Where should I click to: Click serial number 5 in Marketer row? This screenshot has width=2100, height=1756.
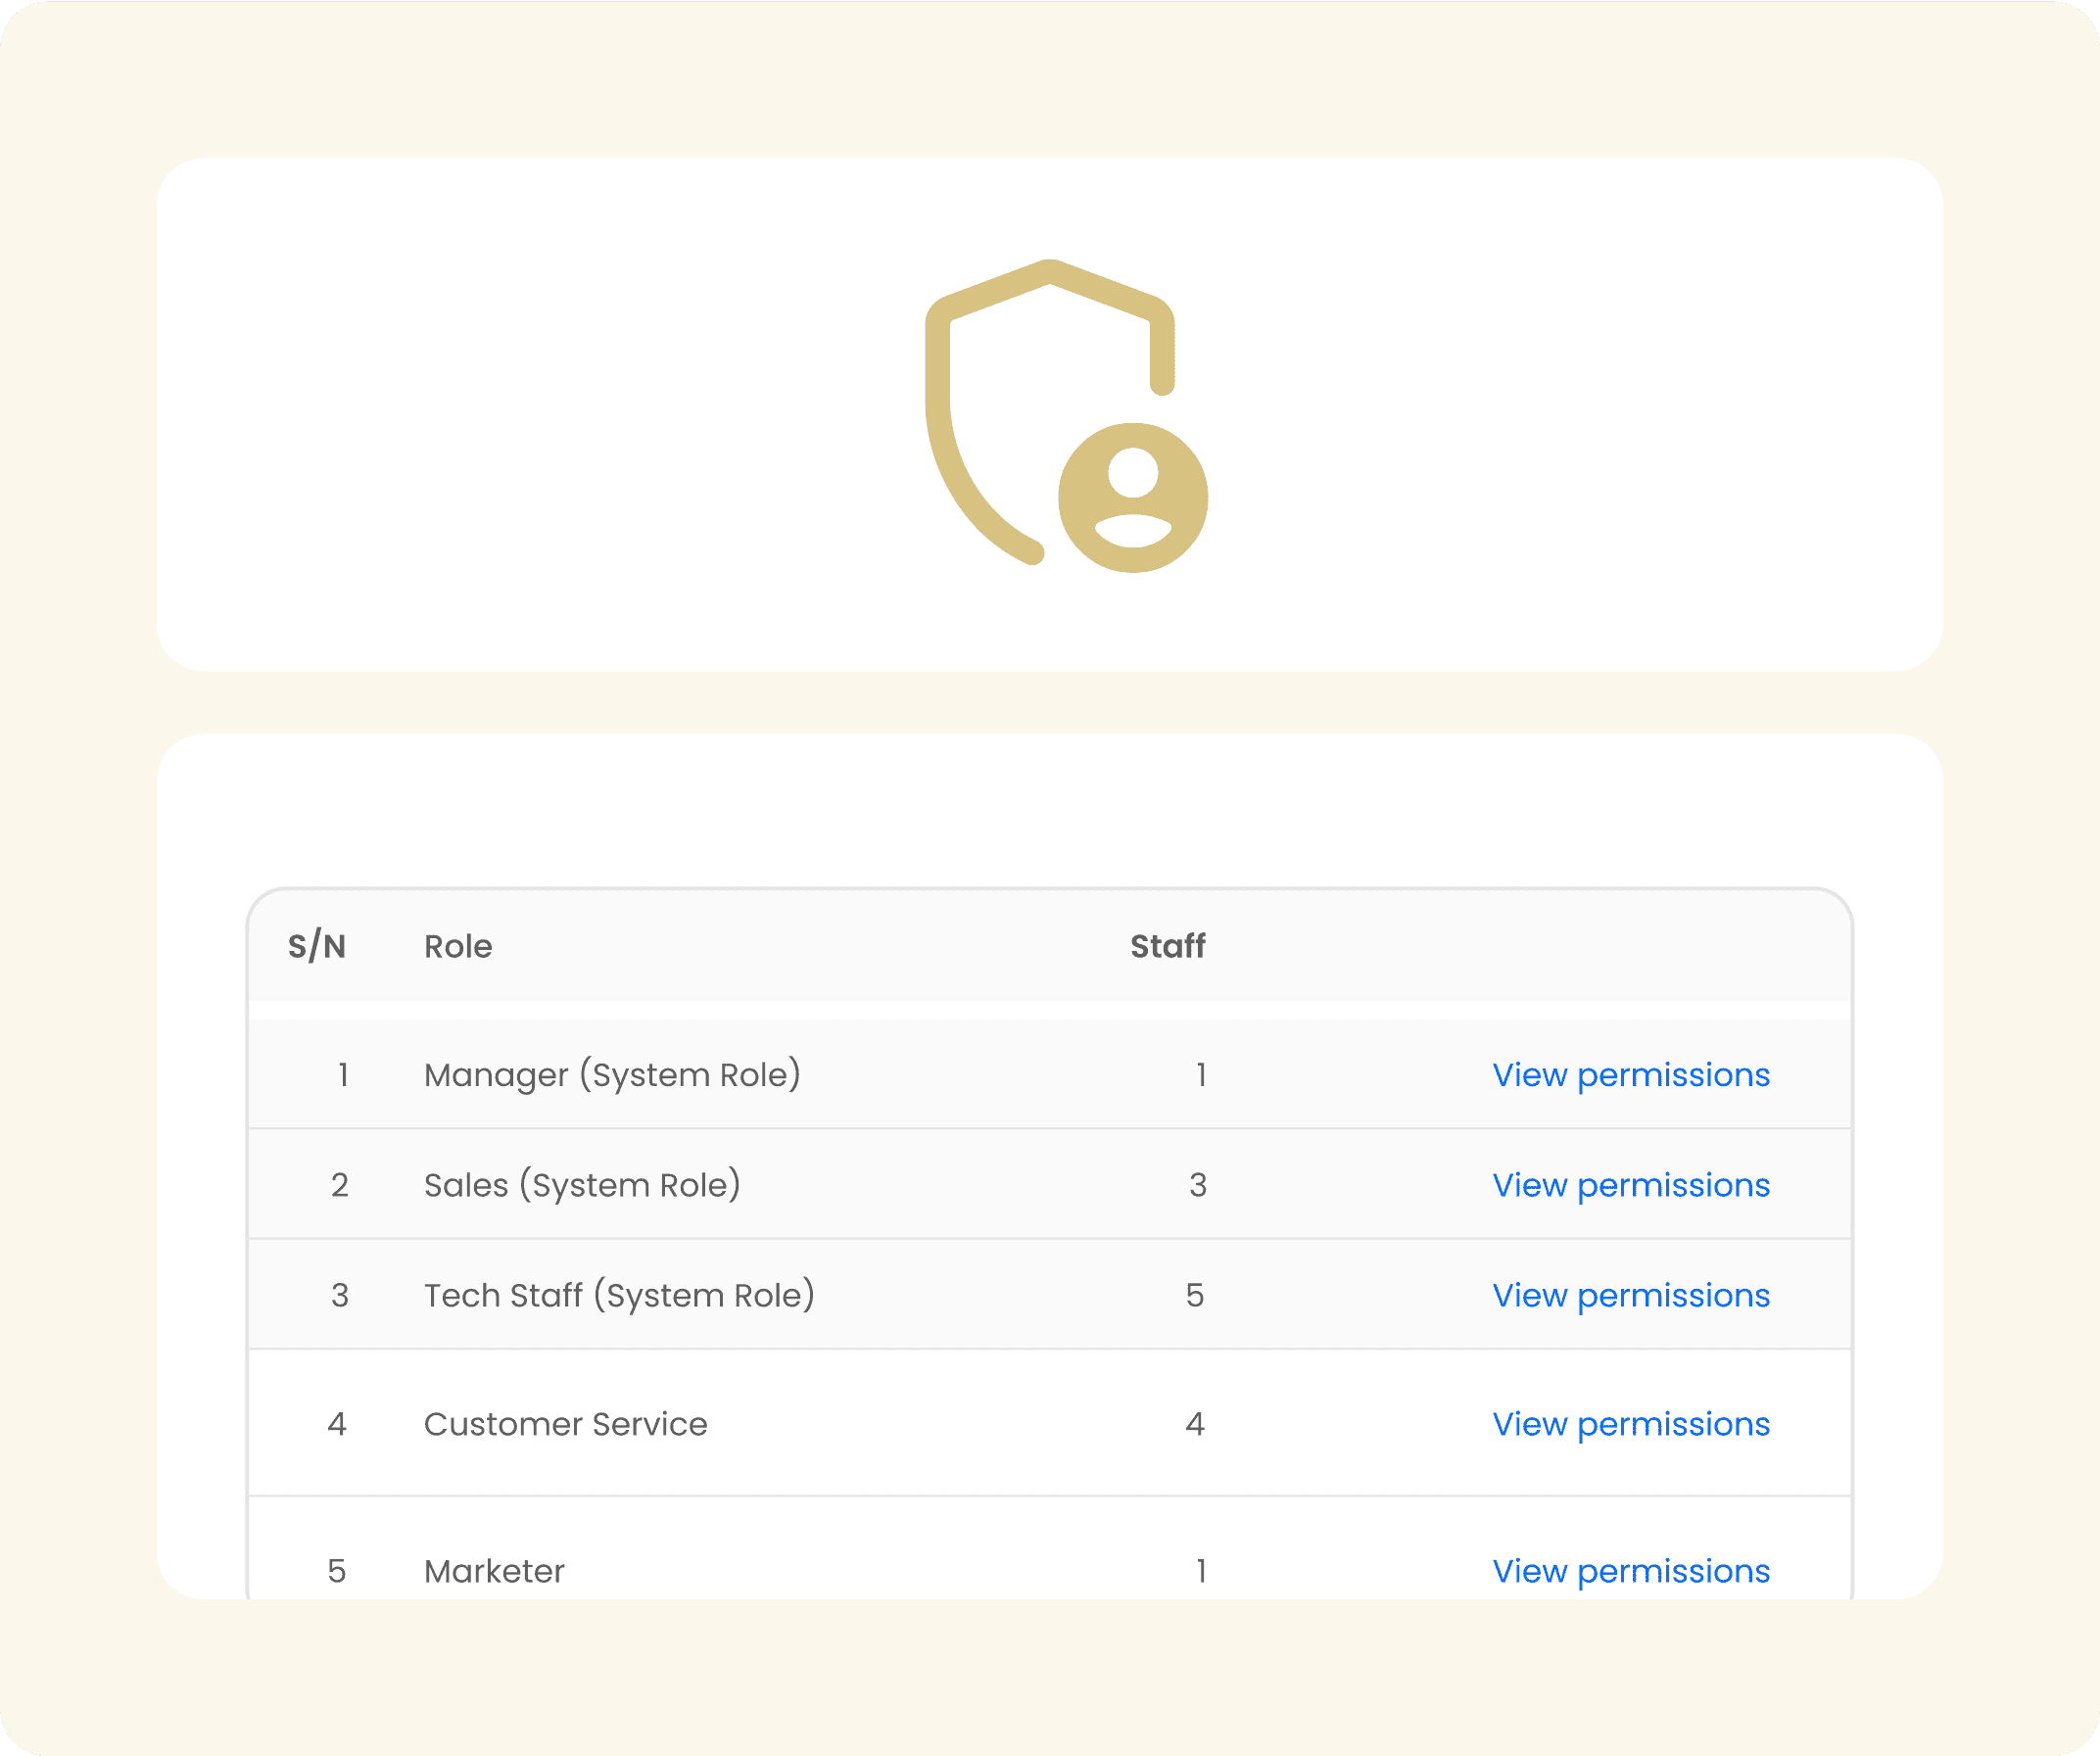coord(337,1571)
